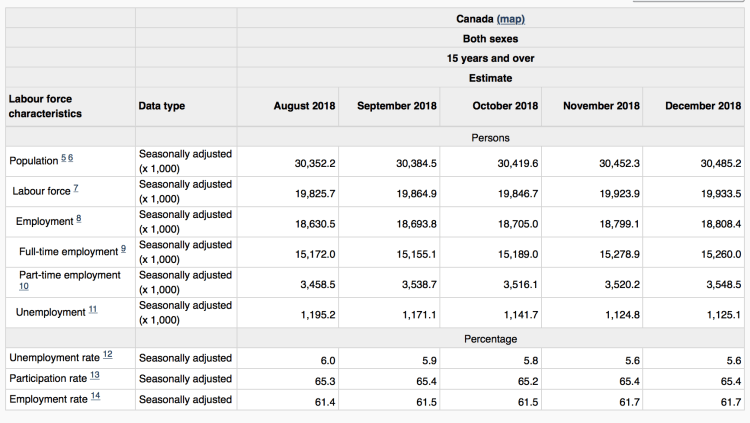Select the Labour force characteristics header
Image resolution: width=750 pixels, height=423 pixels.
(x=45, y=106)
